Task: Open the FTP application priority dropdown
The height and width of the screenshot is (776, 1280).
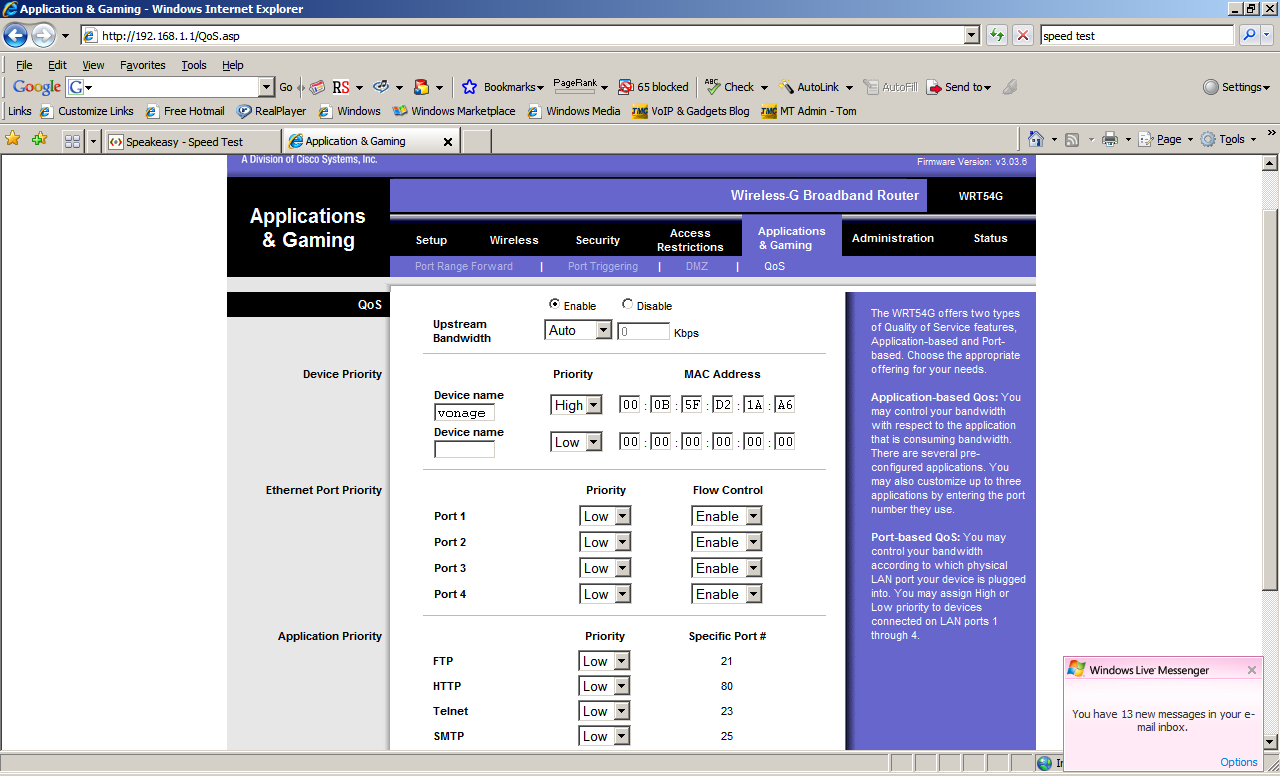Action: (x=604, y=661)
